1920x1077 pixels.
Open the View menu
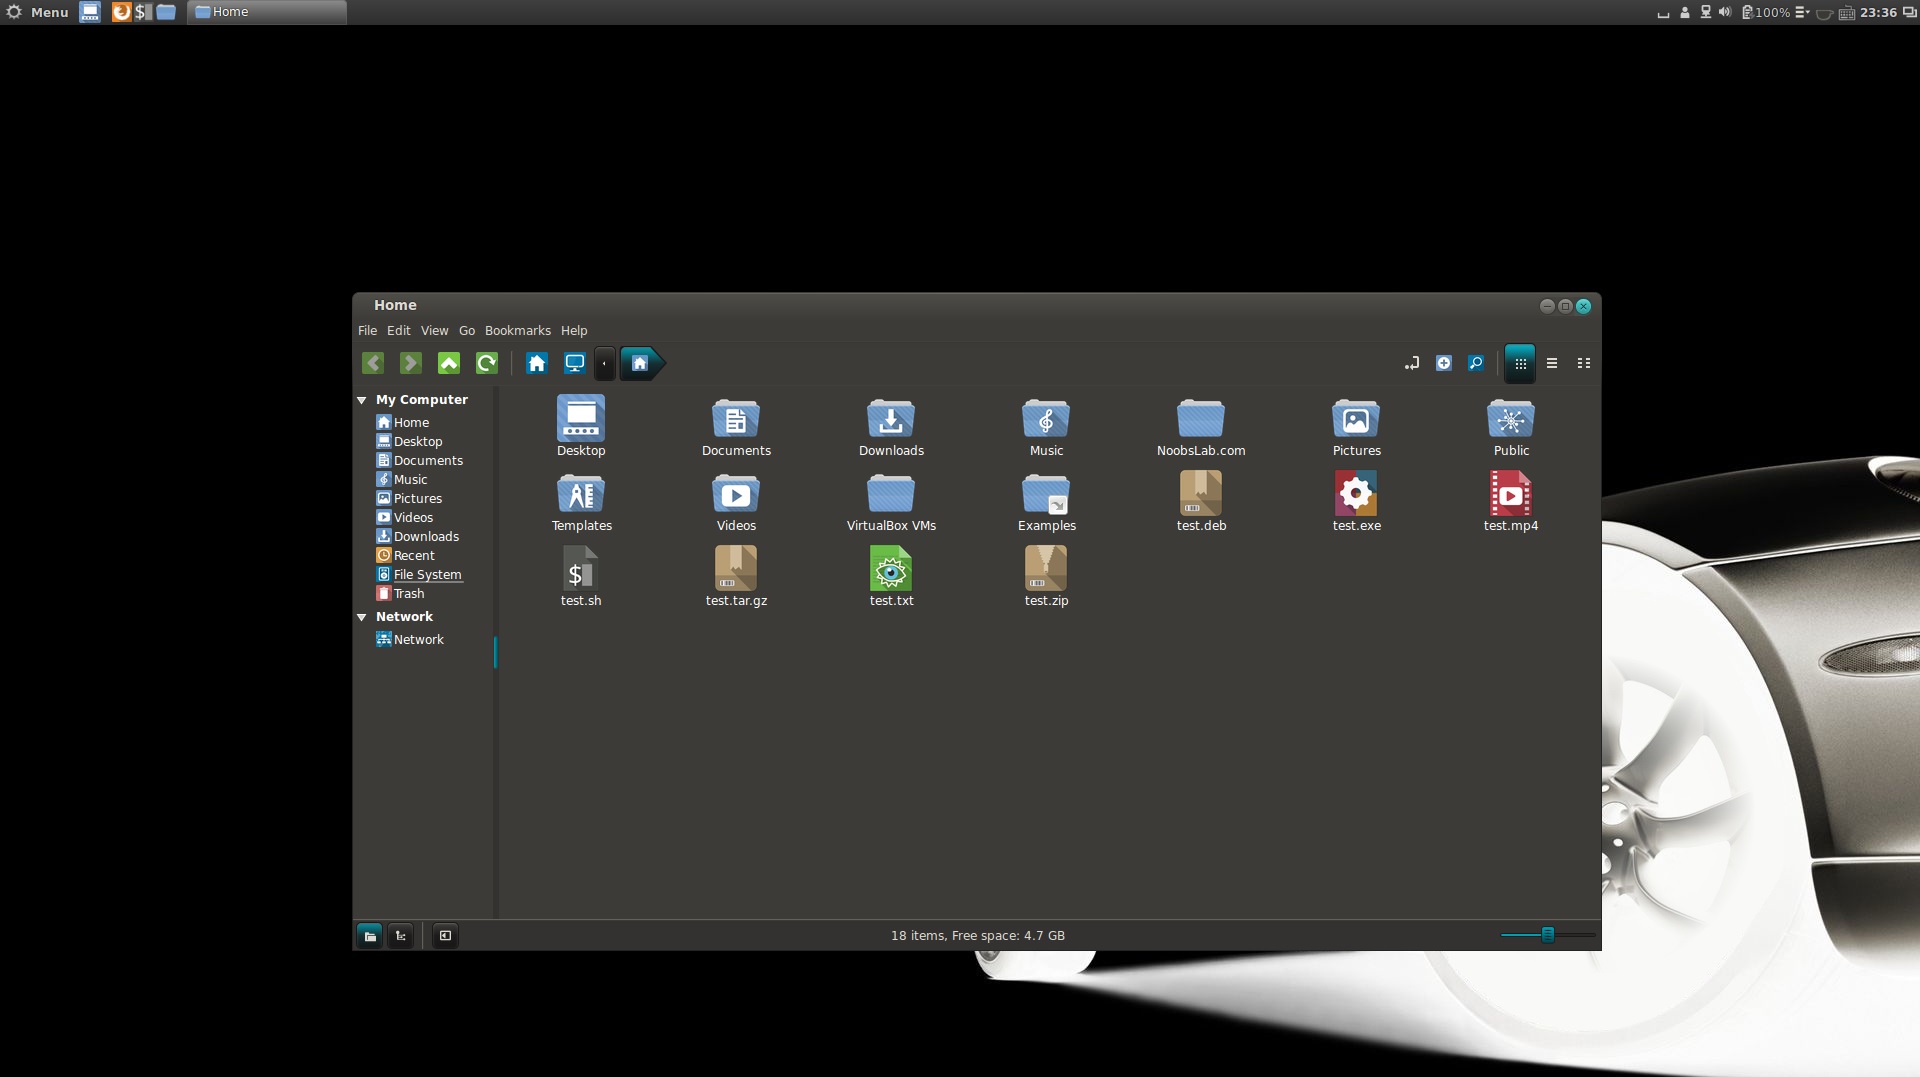(434, 331)
